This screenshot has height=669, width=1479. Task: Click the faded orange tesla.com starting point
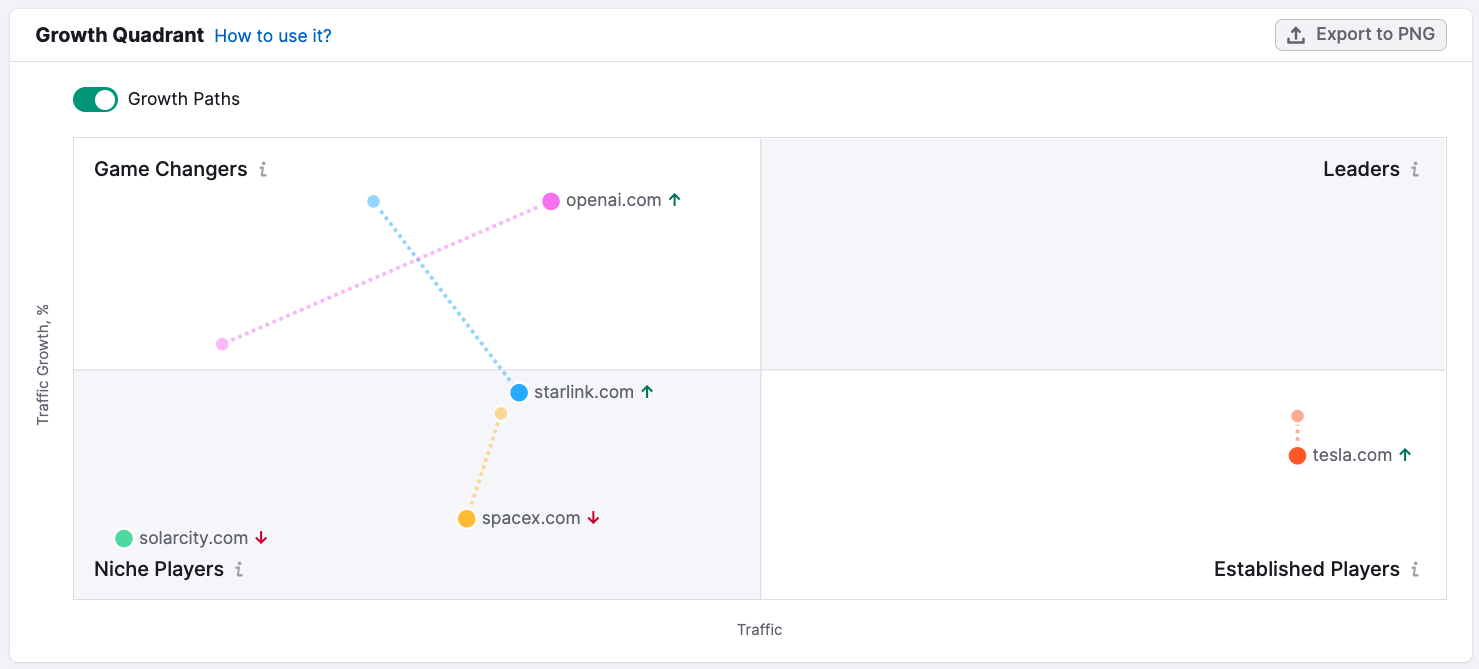pyautogui.click(x=1297, y=416)
